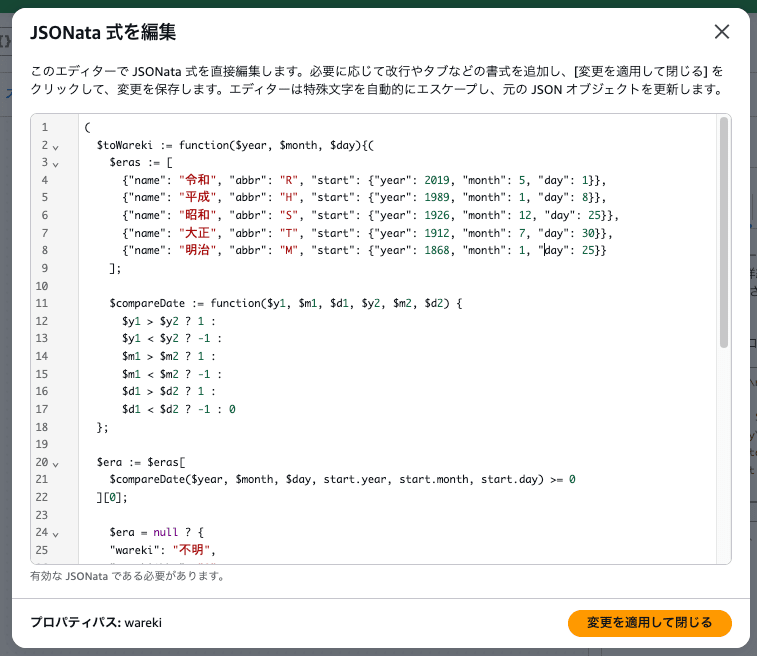Screen dimensions: 757x656
Task: Click the "$era := $eras[" line
Action: (141, 462)
